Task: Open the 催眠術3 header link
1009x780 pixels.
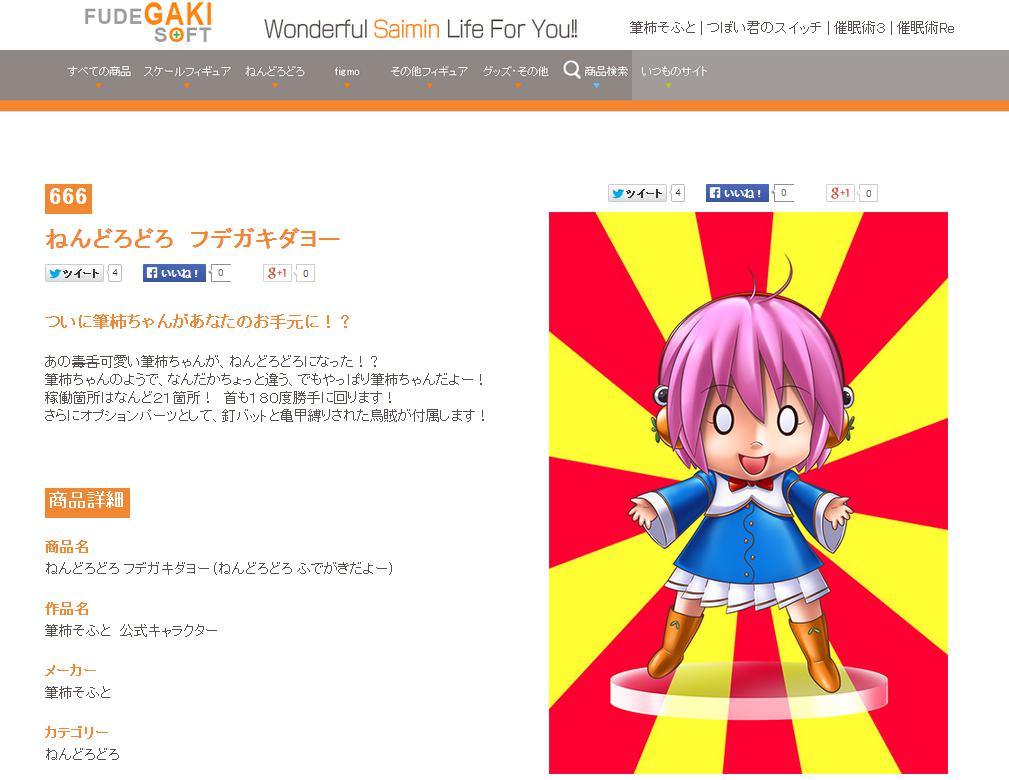Action: [859, 28]
